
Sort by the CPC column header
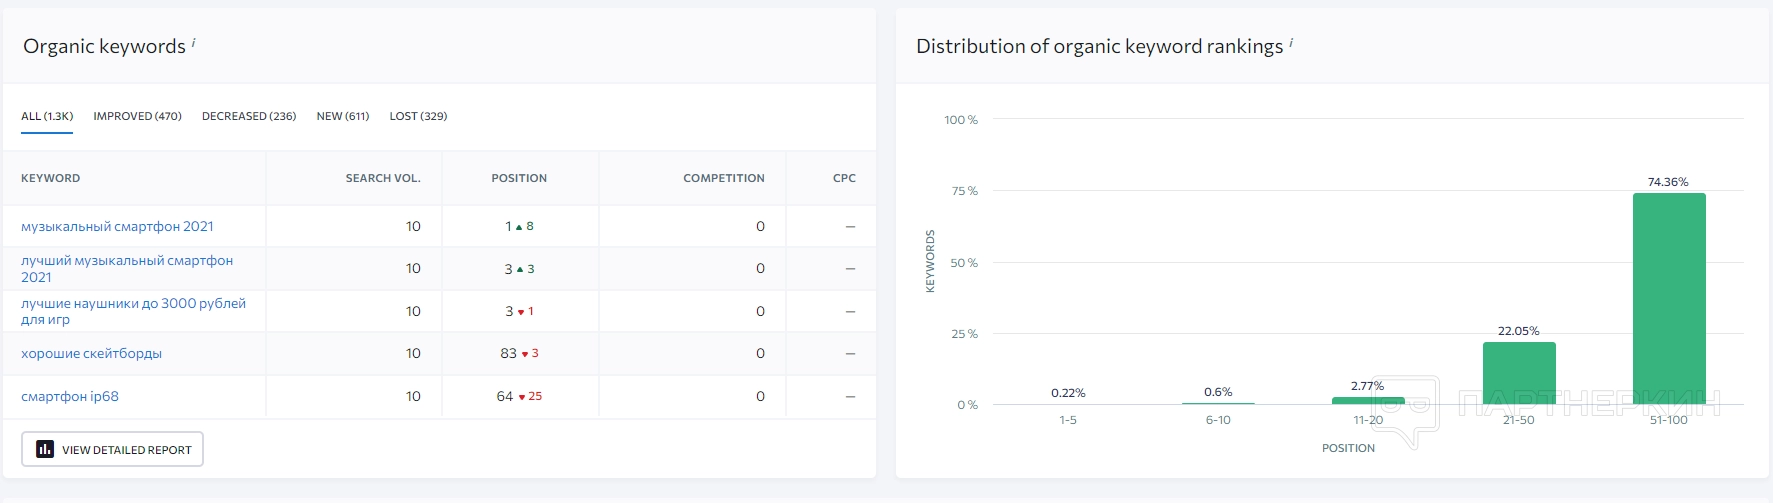click(x=844, y=178)
